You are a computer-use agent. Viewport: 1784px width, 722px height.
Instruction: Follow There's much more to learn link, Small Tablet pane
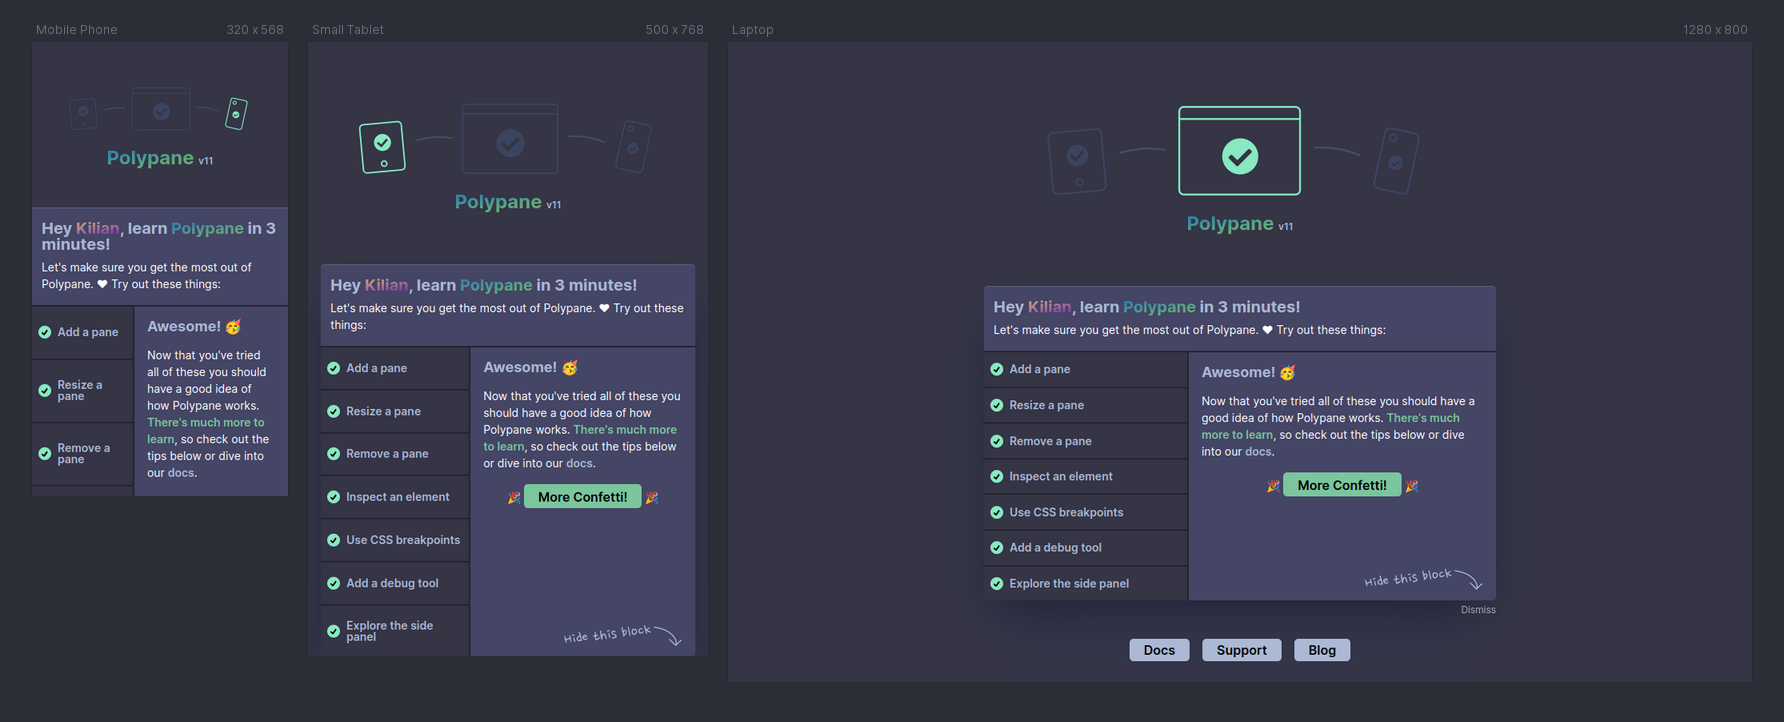coord(580,438)
